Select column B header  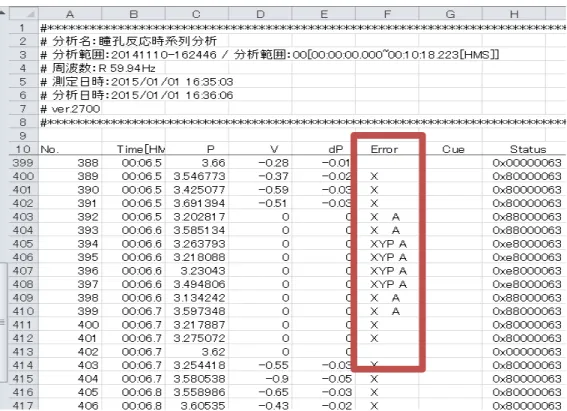[133, 14]
